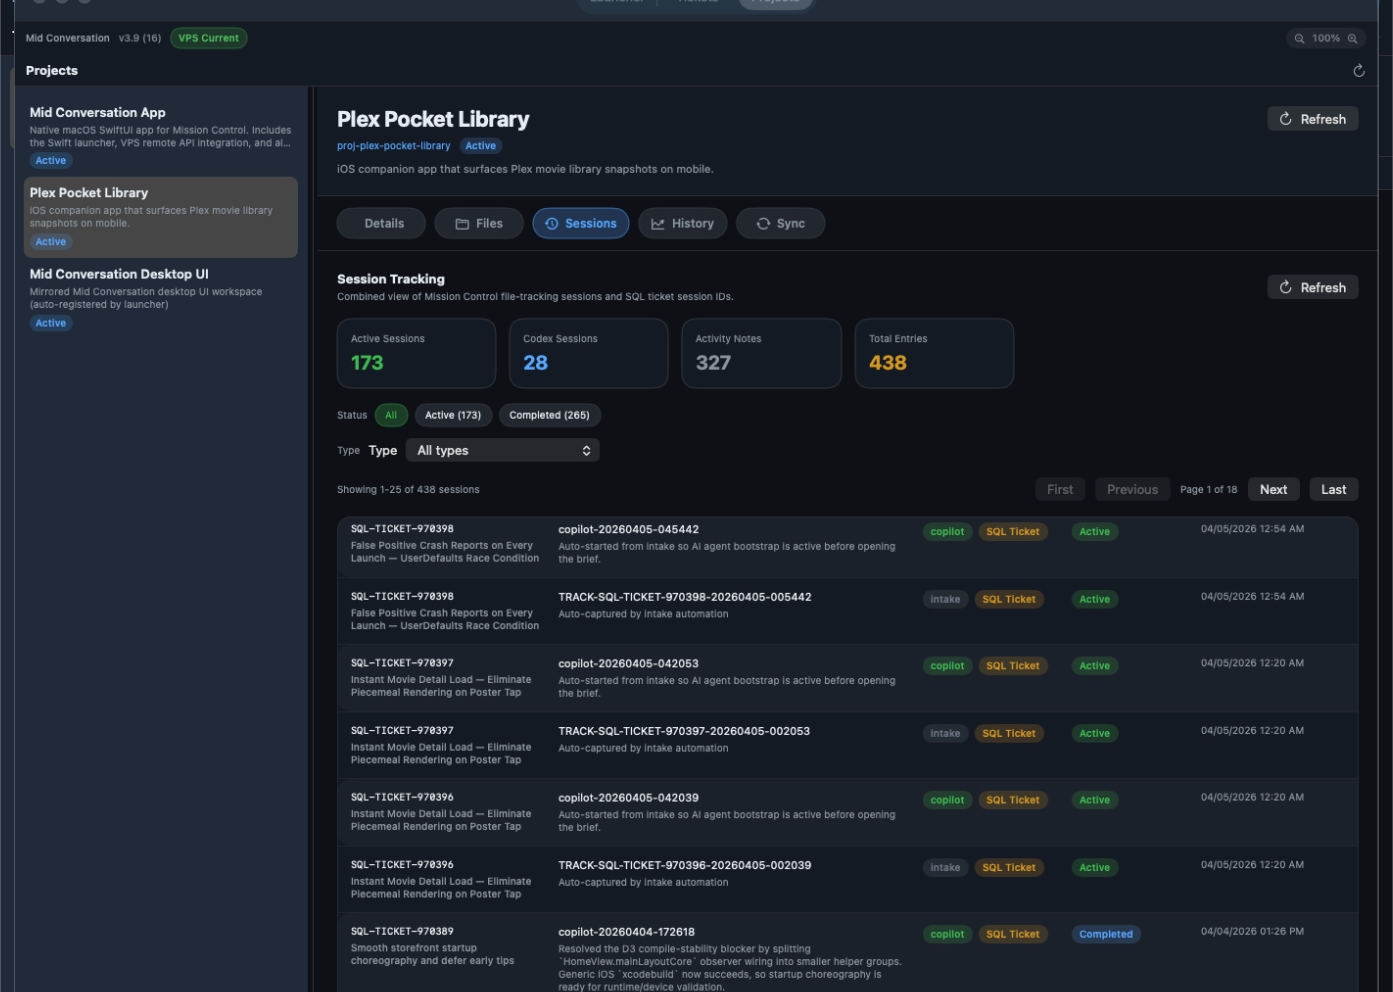Click the Last pagination button
This screenshot has width=1393, height=992.
click(x=1333, y=489)
